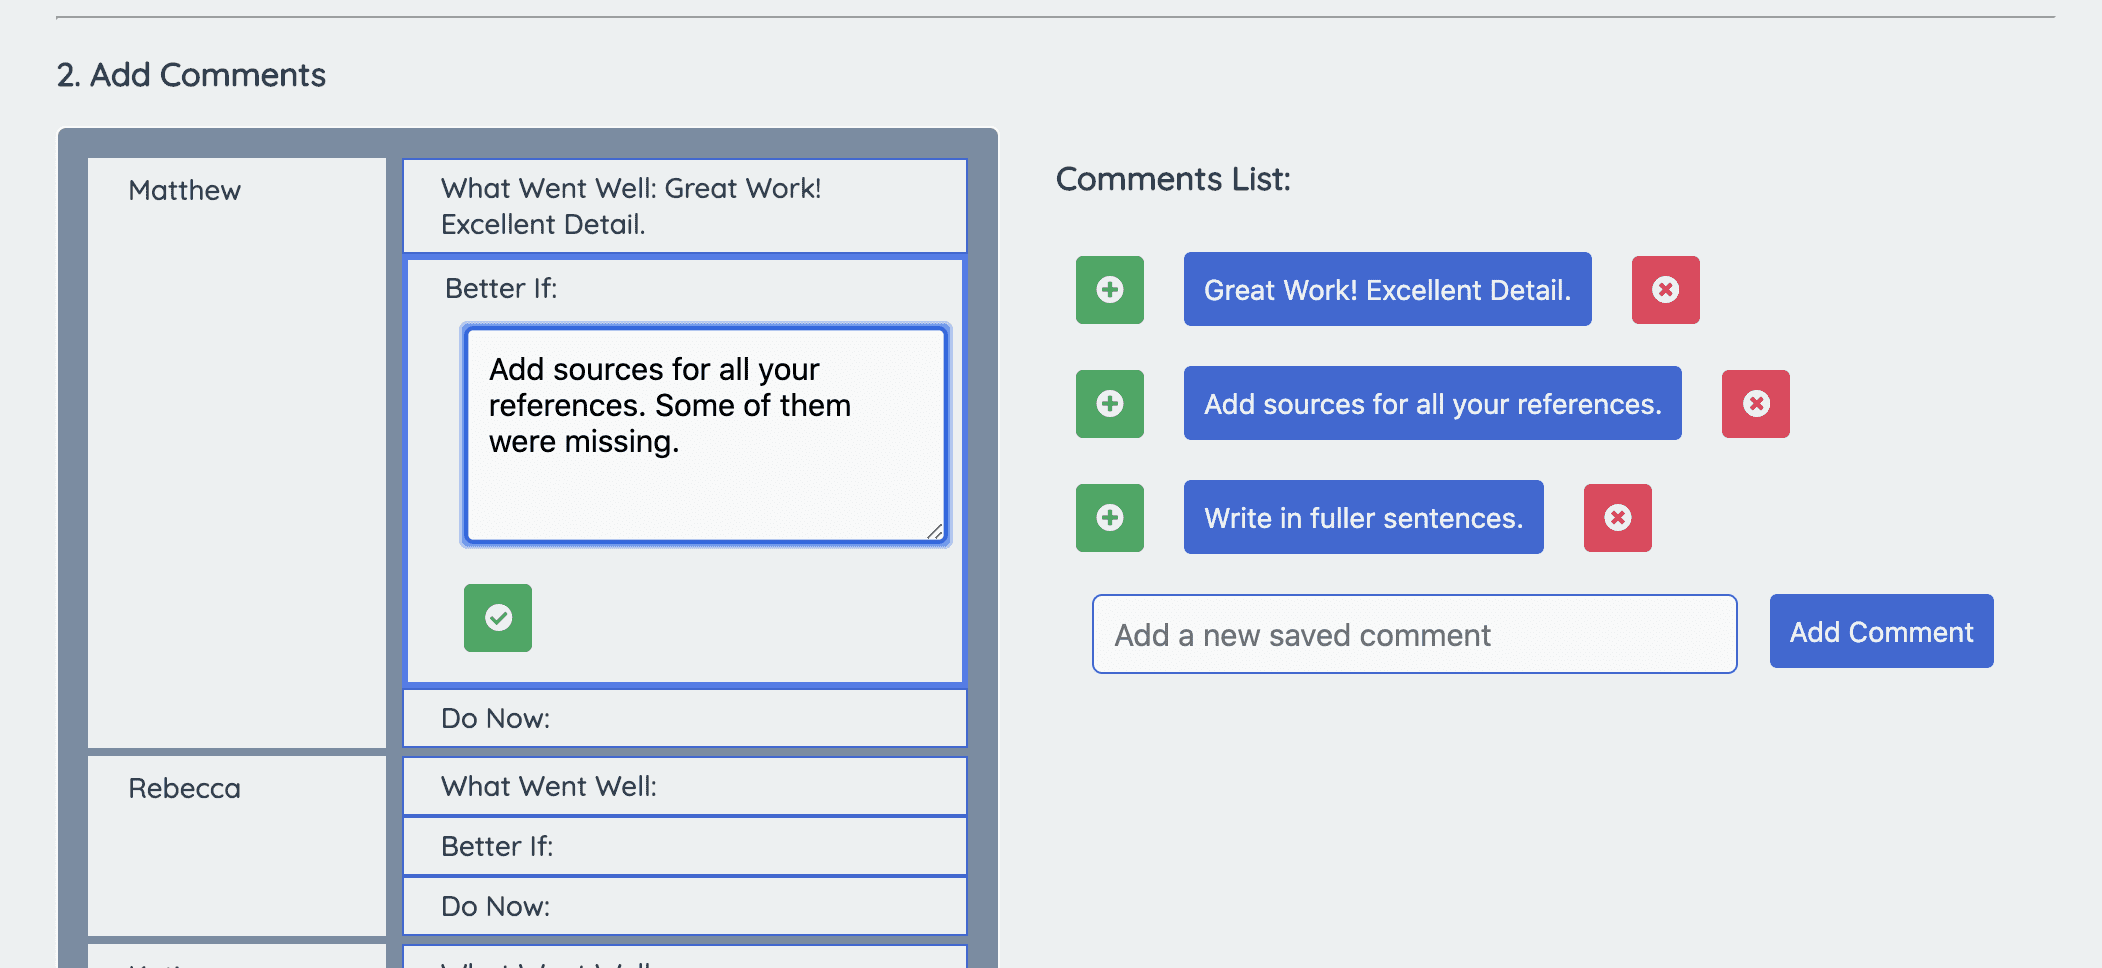
Task: Choose the "Add sources for all your references." comment
Action: point(1432,404)
